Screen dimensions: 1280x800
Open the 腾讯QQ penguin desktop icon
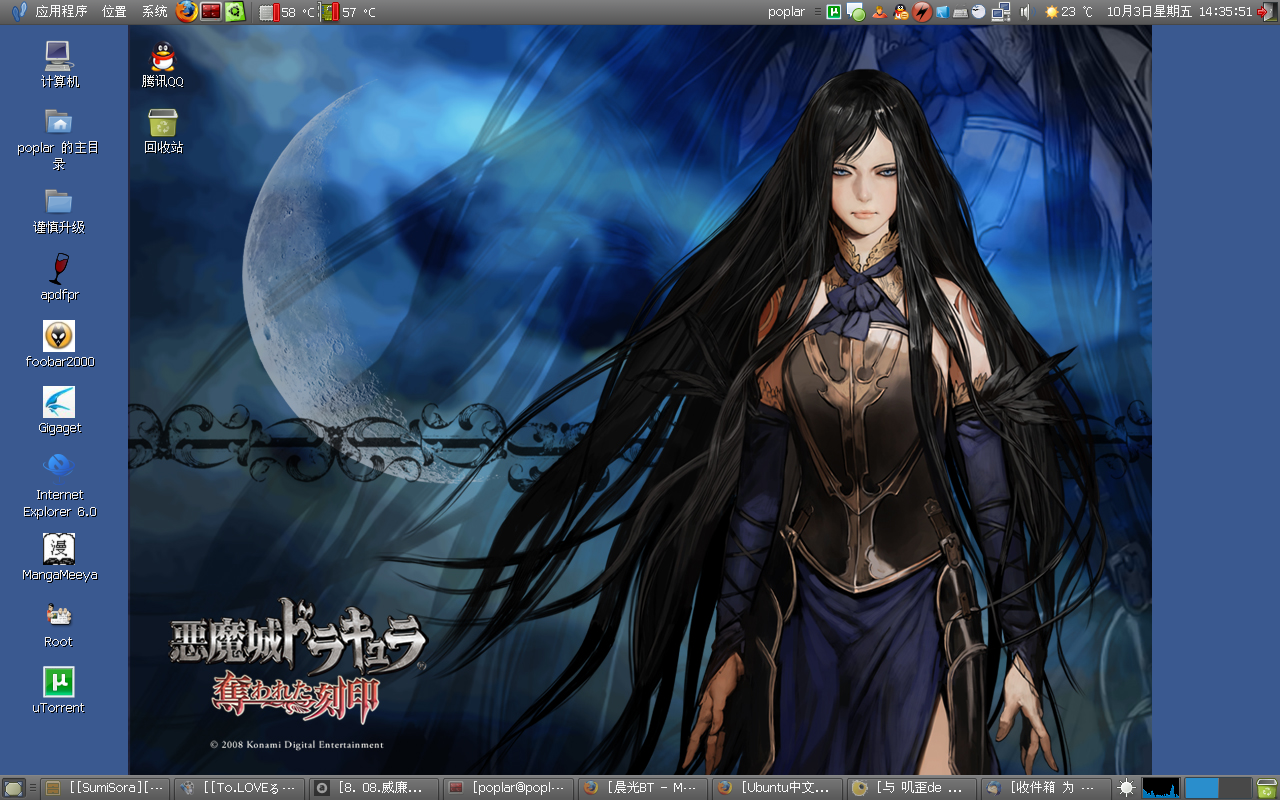[163, 65]
